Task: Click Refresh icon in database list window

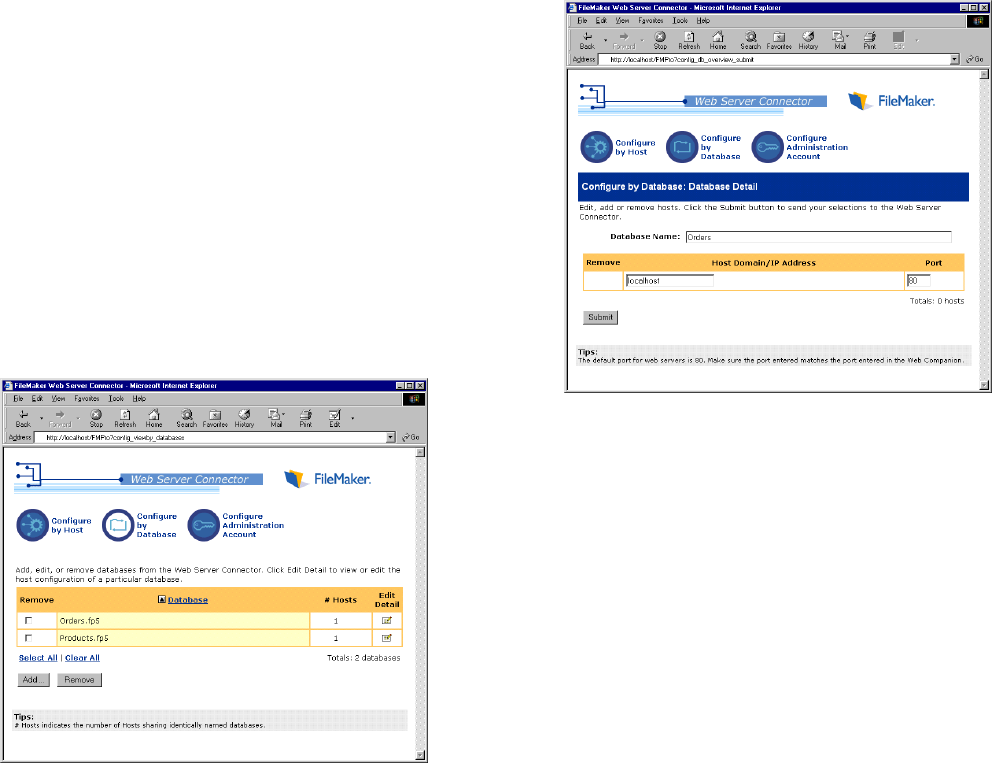Action: [x=125, y=418]
